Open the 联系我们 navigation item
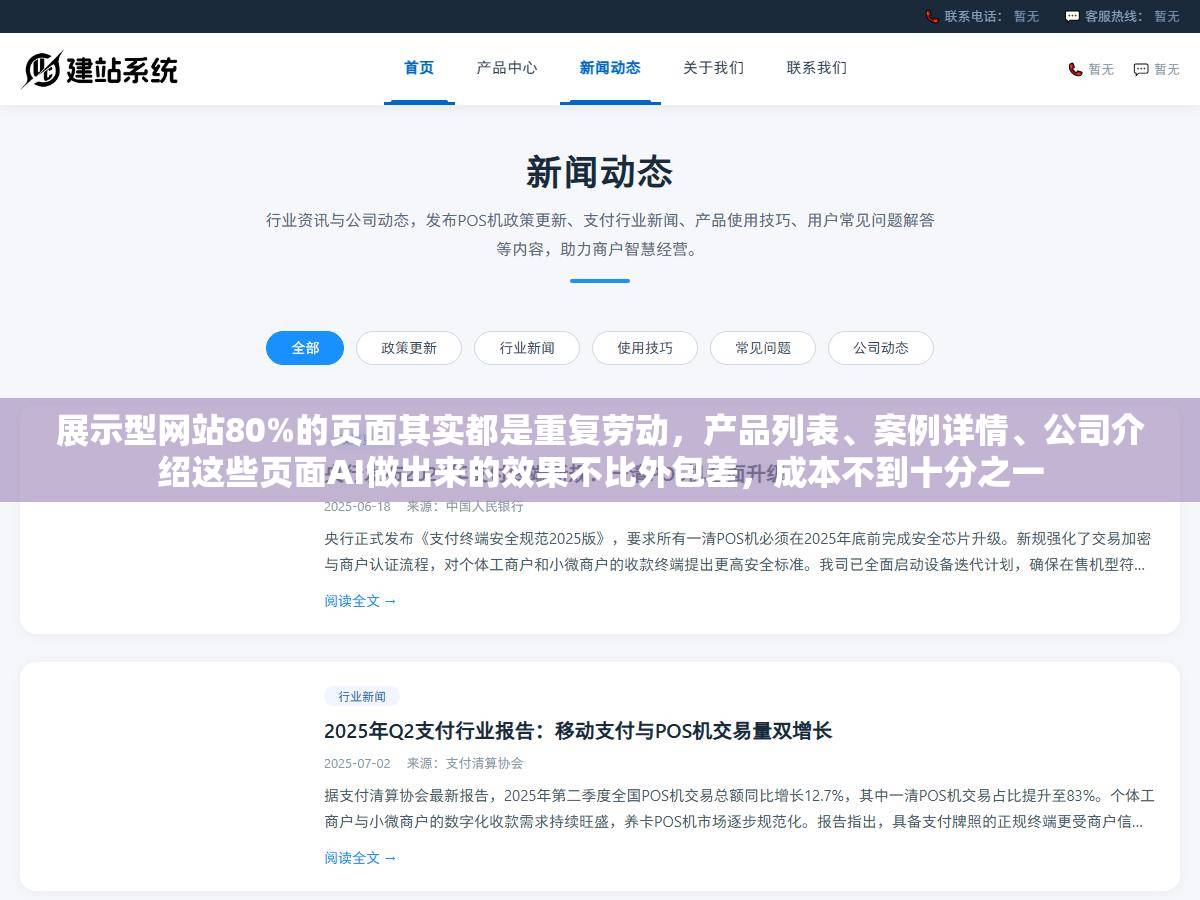 (817, 68)
